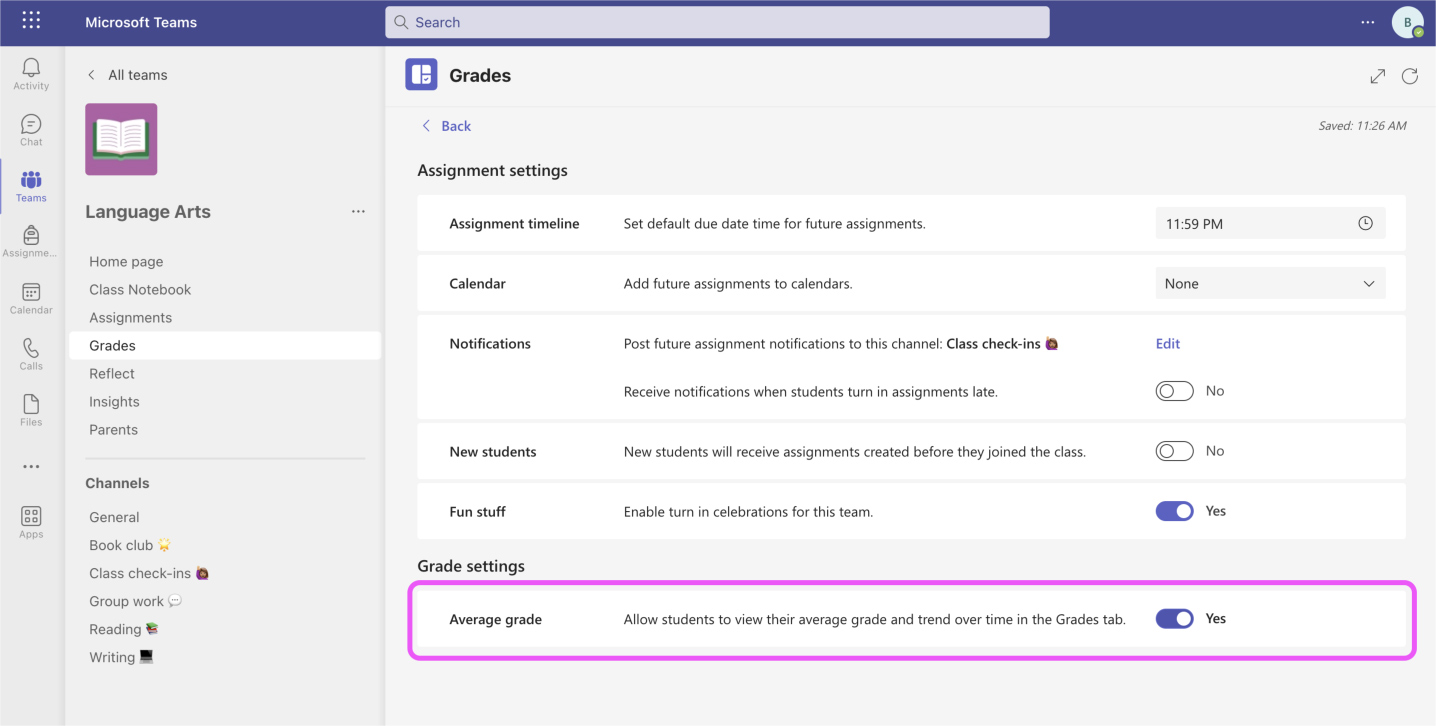
Task: Turn off Fun stuff celebrations toggle
Action: coord(1174,511)
